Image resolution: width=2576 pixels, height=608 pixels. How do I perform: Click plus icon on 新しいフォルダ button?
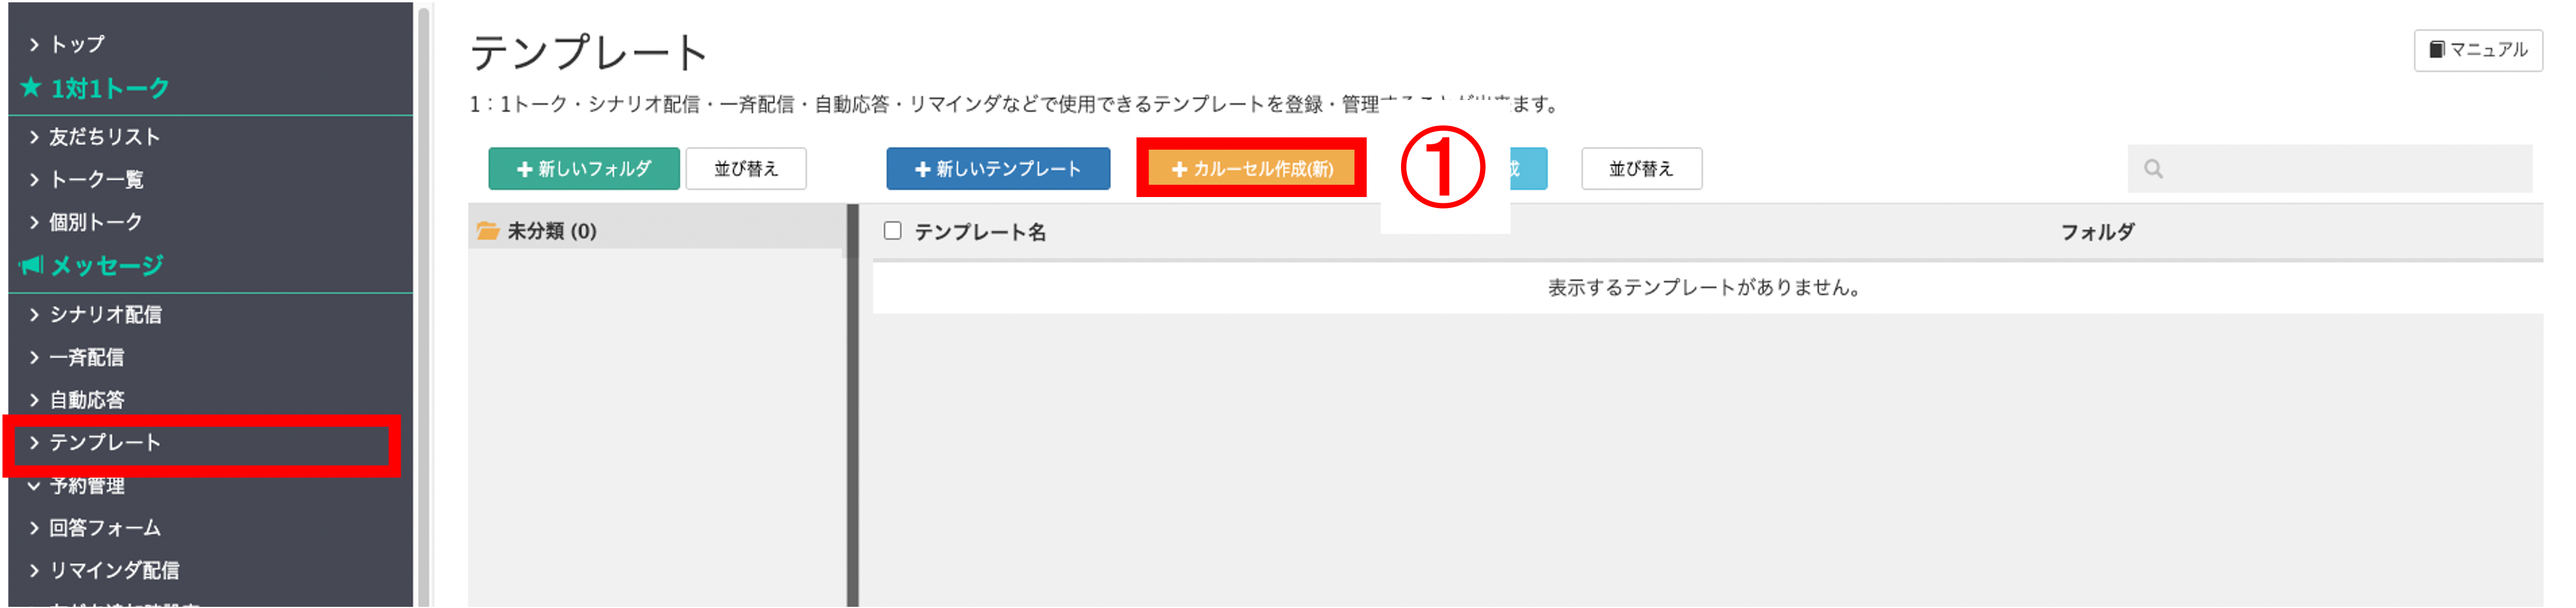[x=524, y=170]
